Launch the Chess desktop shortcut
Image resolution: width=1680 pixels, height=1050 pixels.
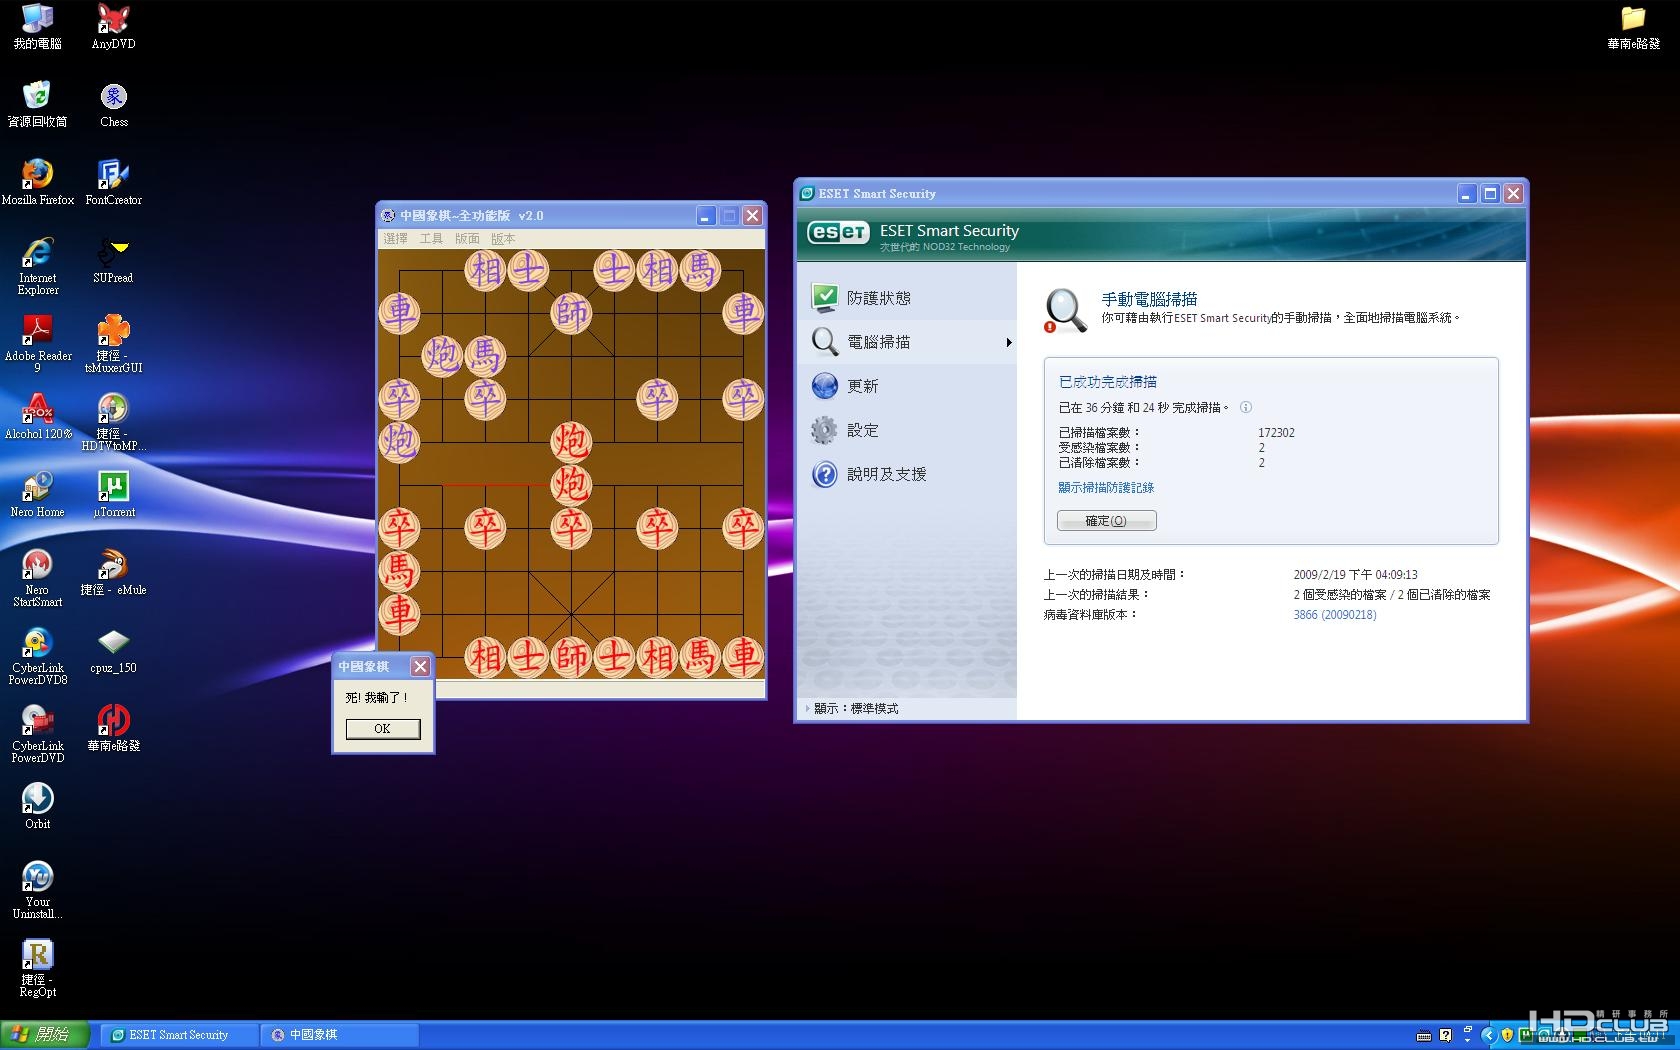coord(113,104)
